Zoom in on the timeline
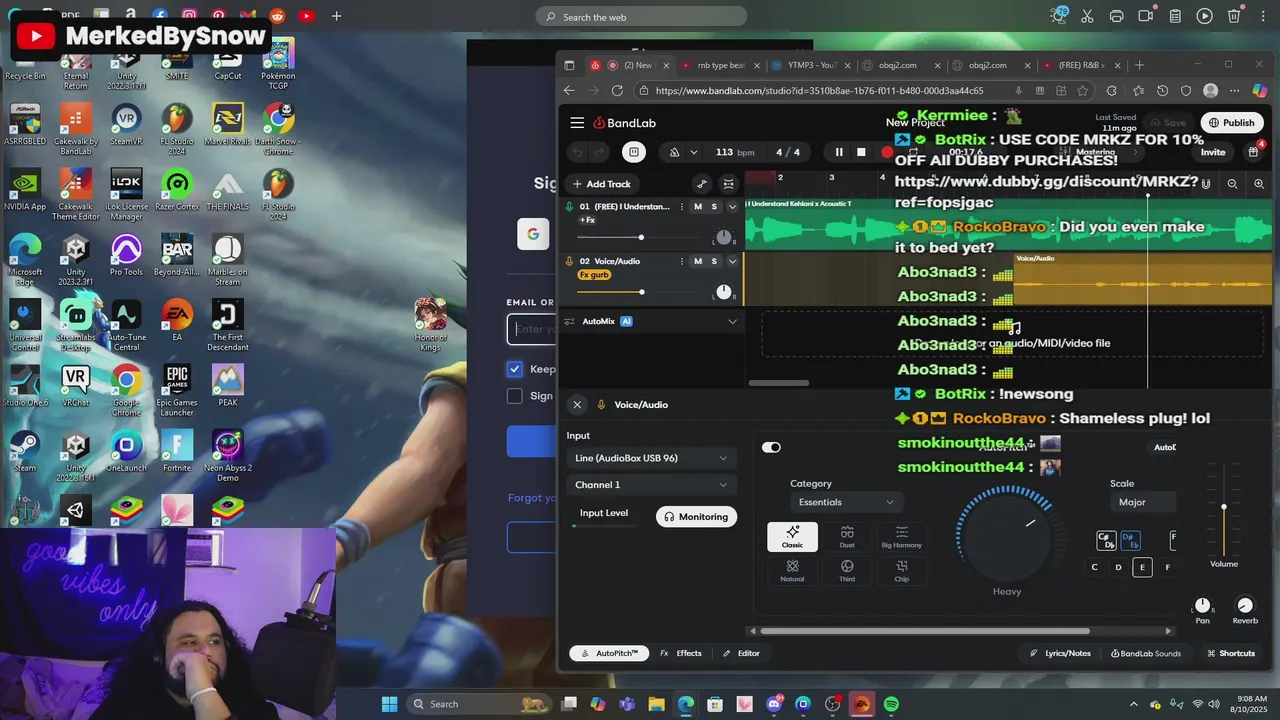Image resolution: width=1280 pixels, height=720 pixels. click(1259, 184)
